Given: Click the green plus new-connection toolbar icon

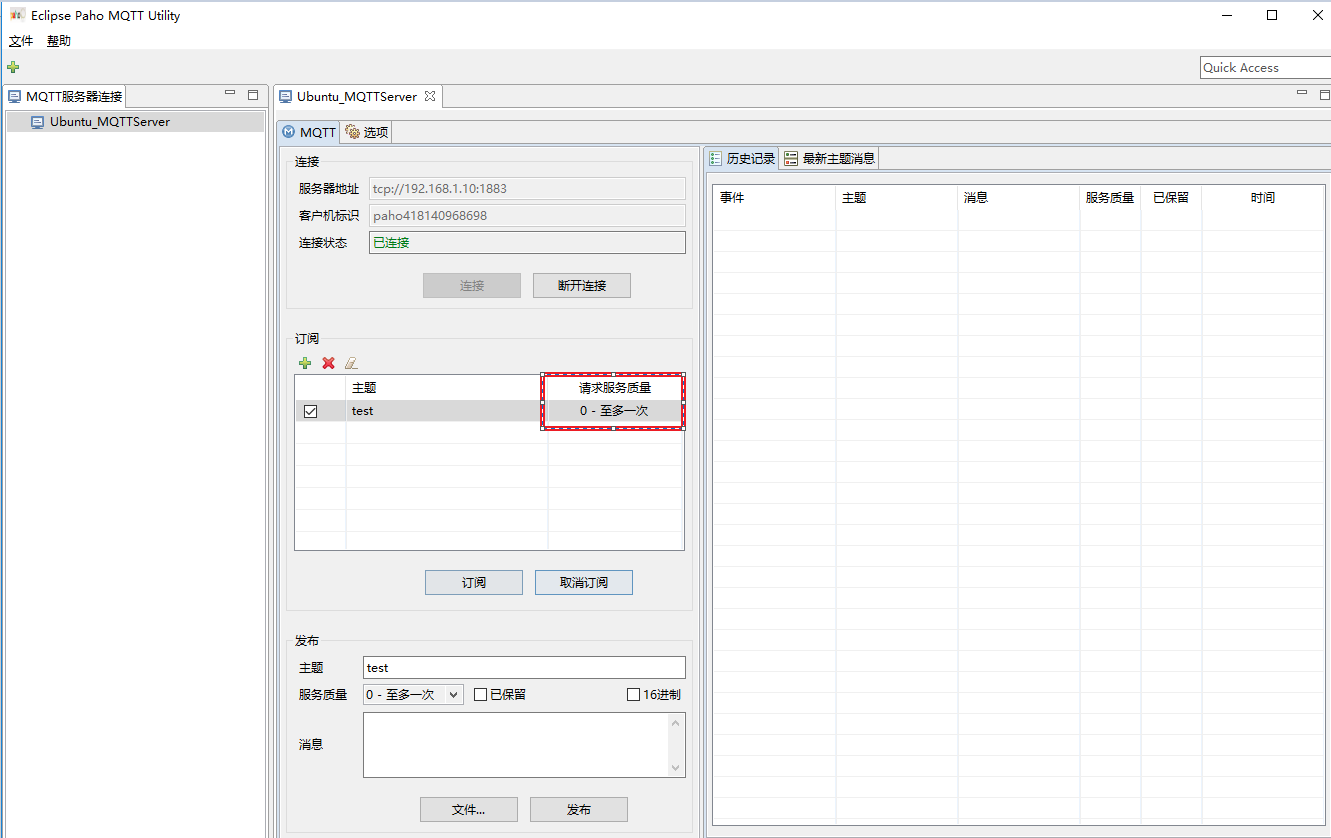Looking at the screenshot, I should [13, 67].
